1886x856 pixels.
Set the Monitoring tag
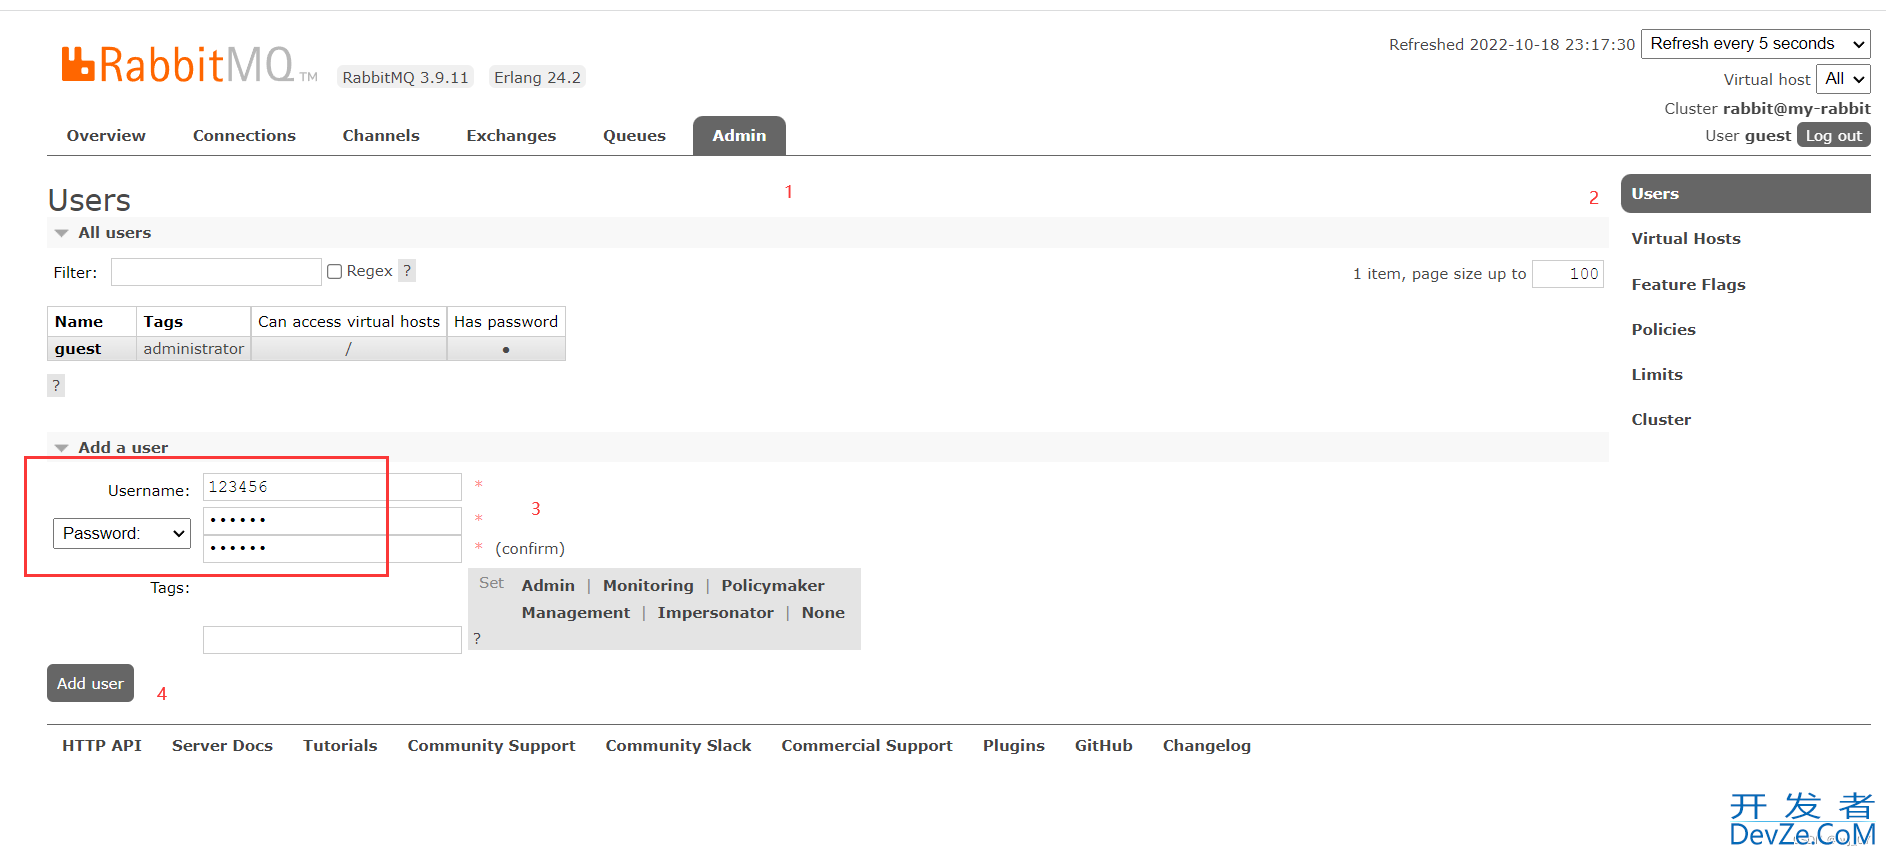click(648, 586)
